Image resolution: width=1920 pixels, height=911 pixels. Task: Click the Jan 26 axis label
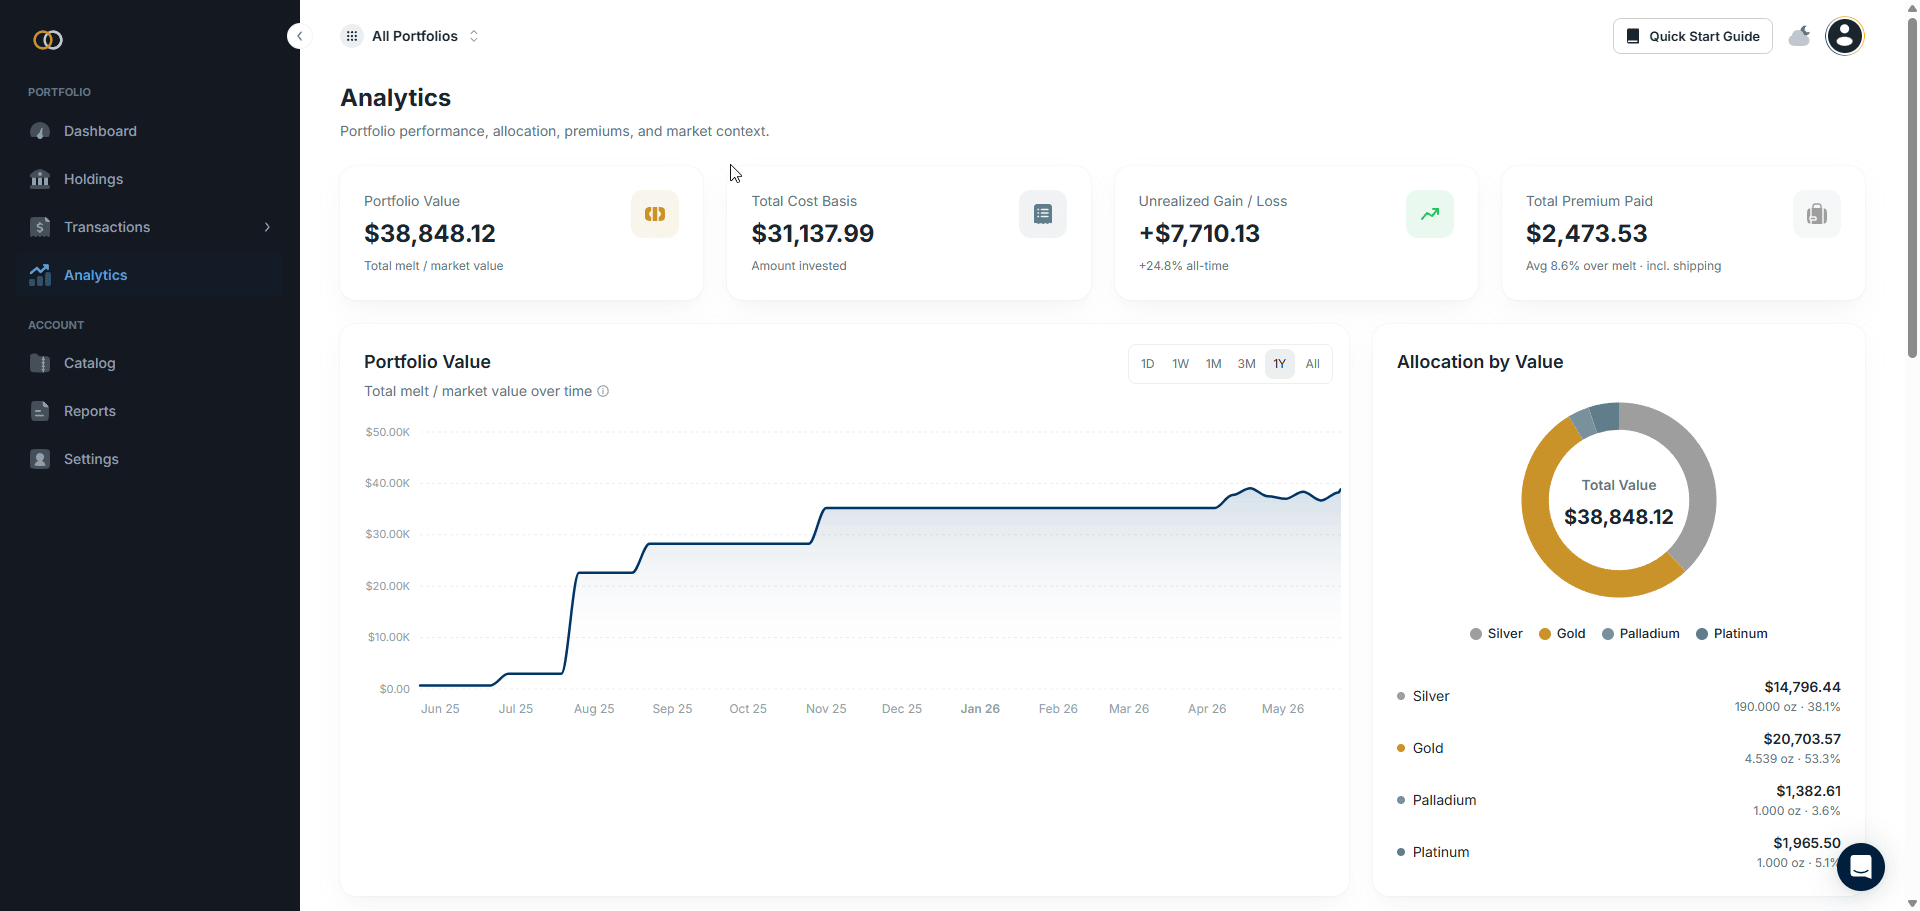click(x=980, y=709)
